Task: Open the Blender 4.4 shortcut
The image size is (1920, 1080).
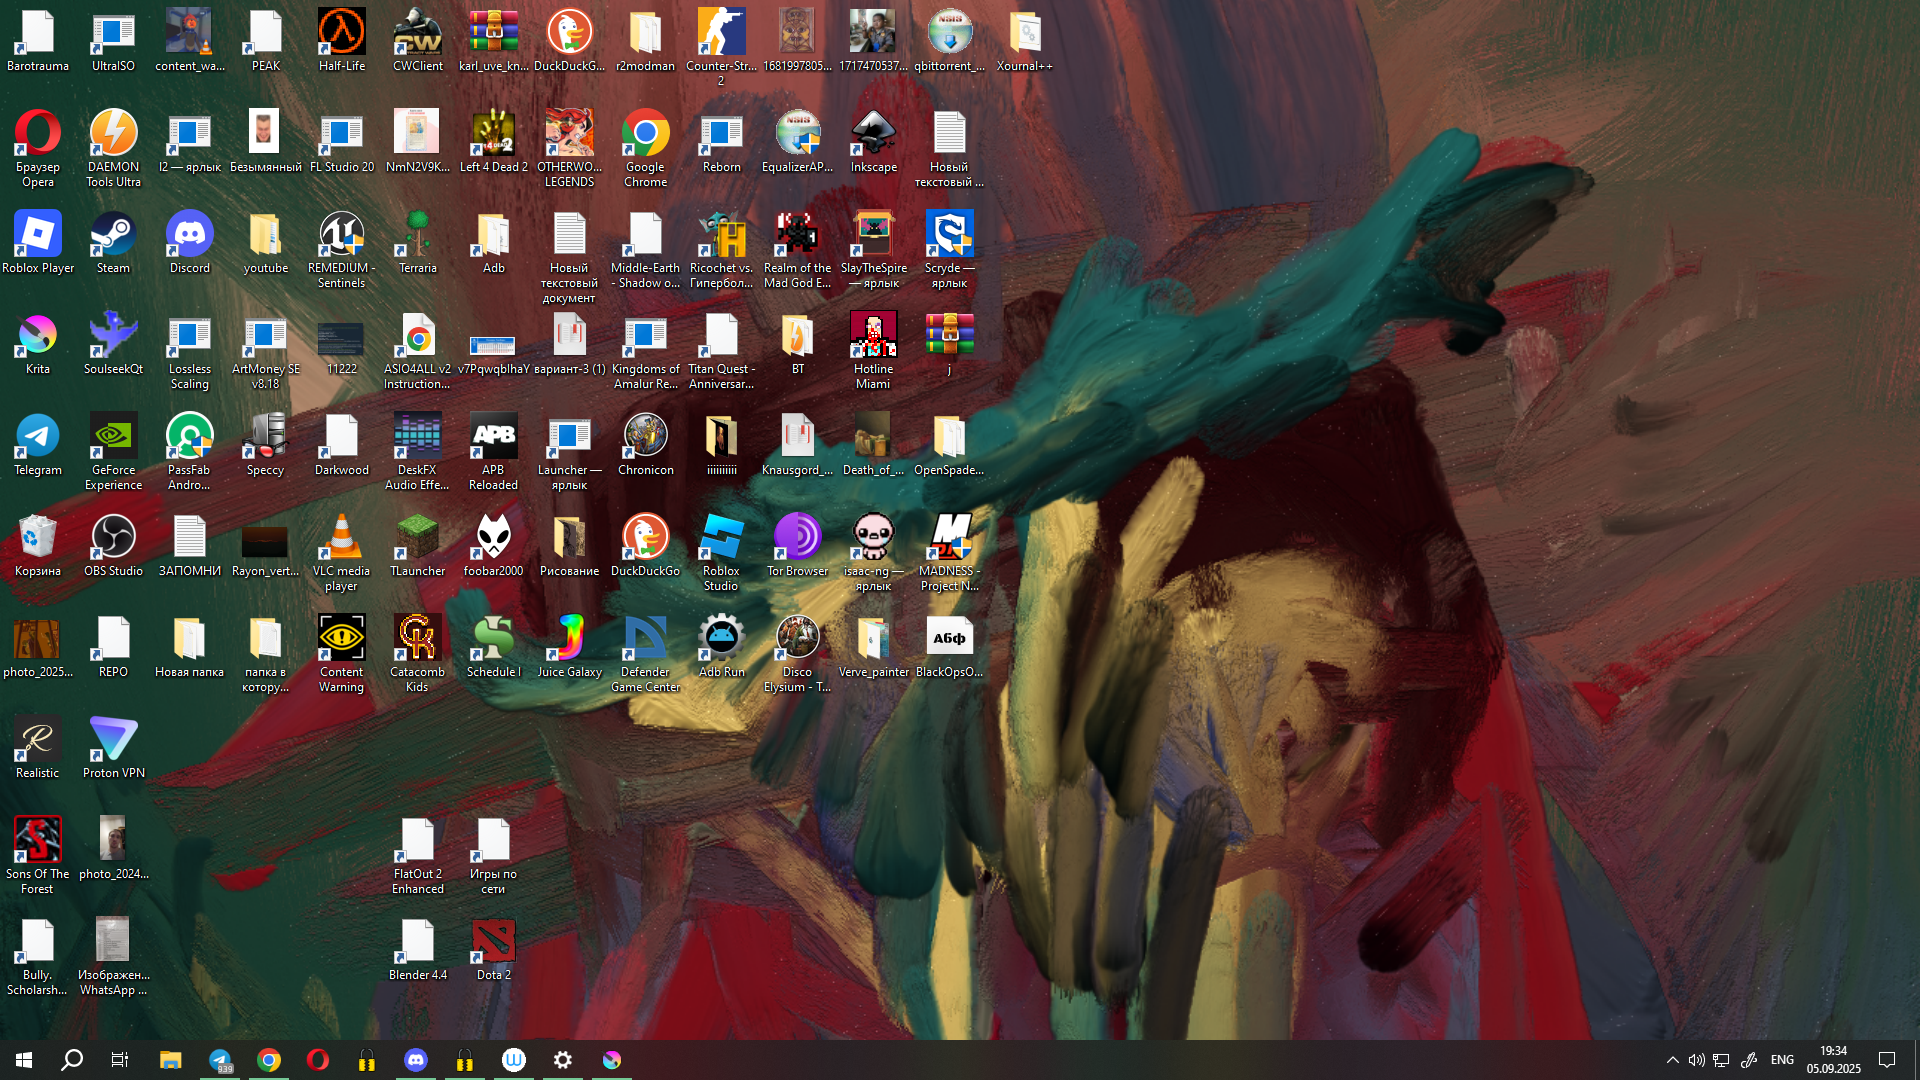Action: click(x=417, y=950)
